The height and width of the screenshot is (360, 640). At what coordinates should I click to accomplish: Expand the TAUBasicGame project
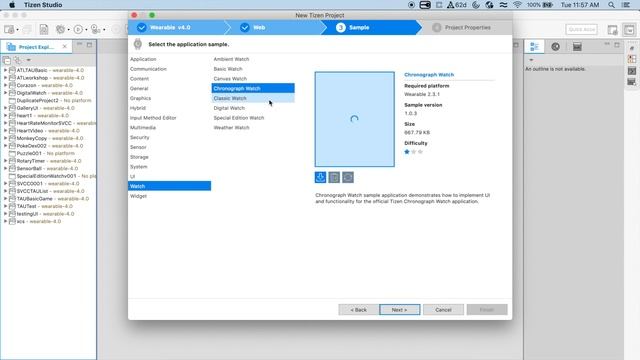point(5,199)
